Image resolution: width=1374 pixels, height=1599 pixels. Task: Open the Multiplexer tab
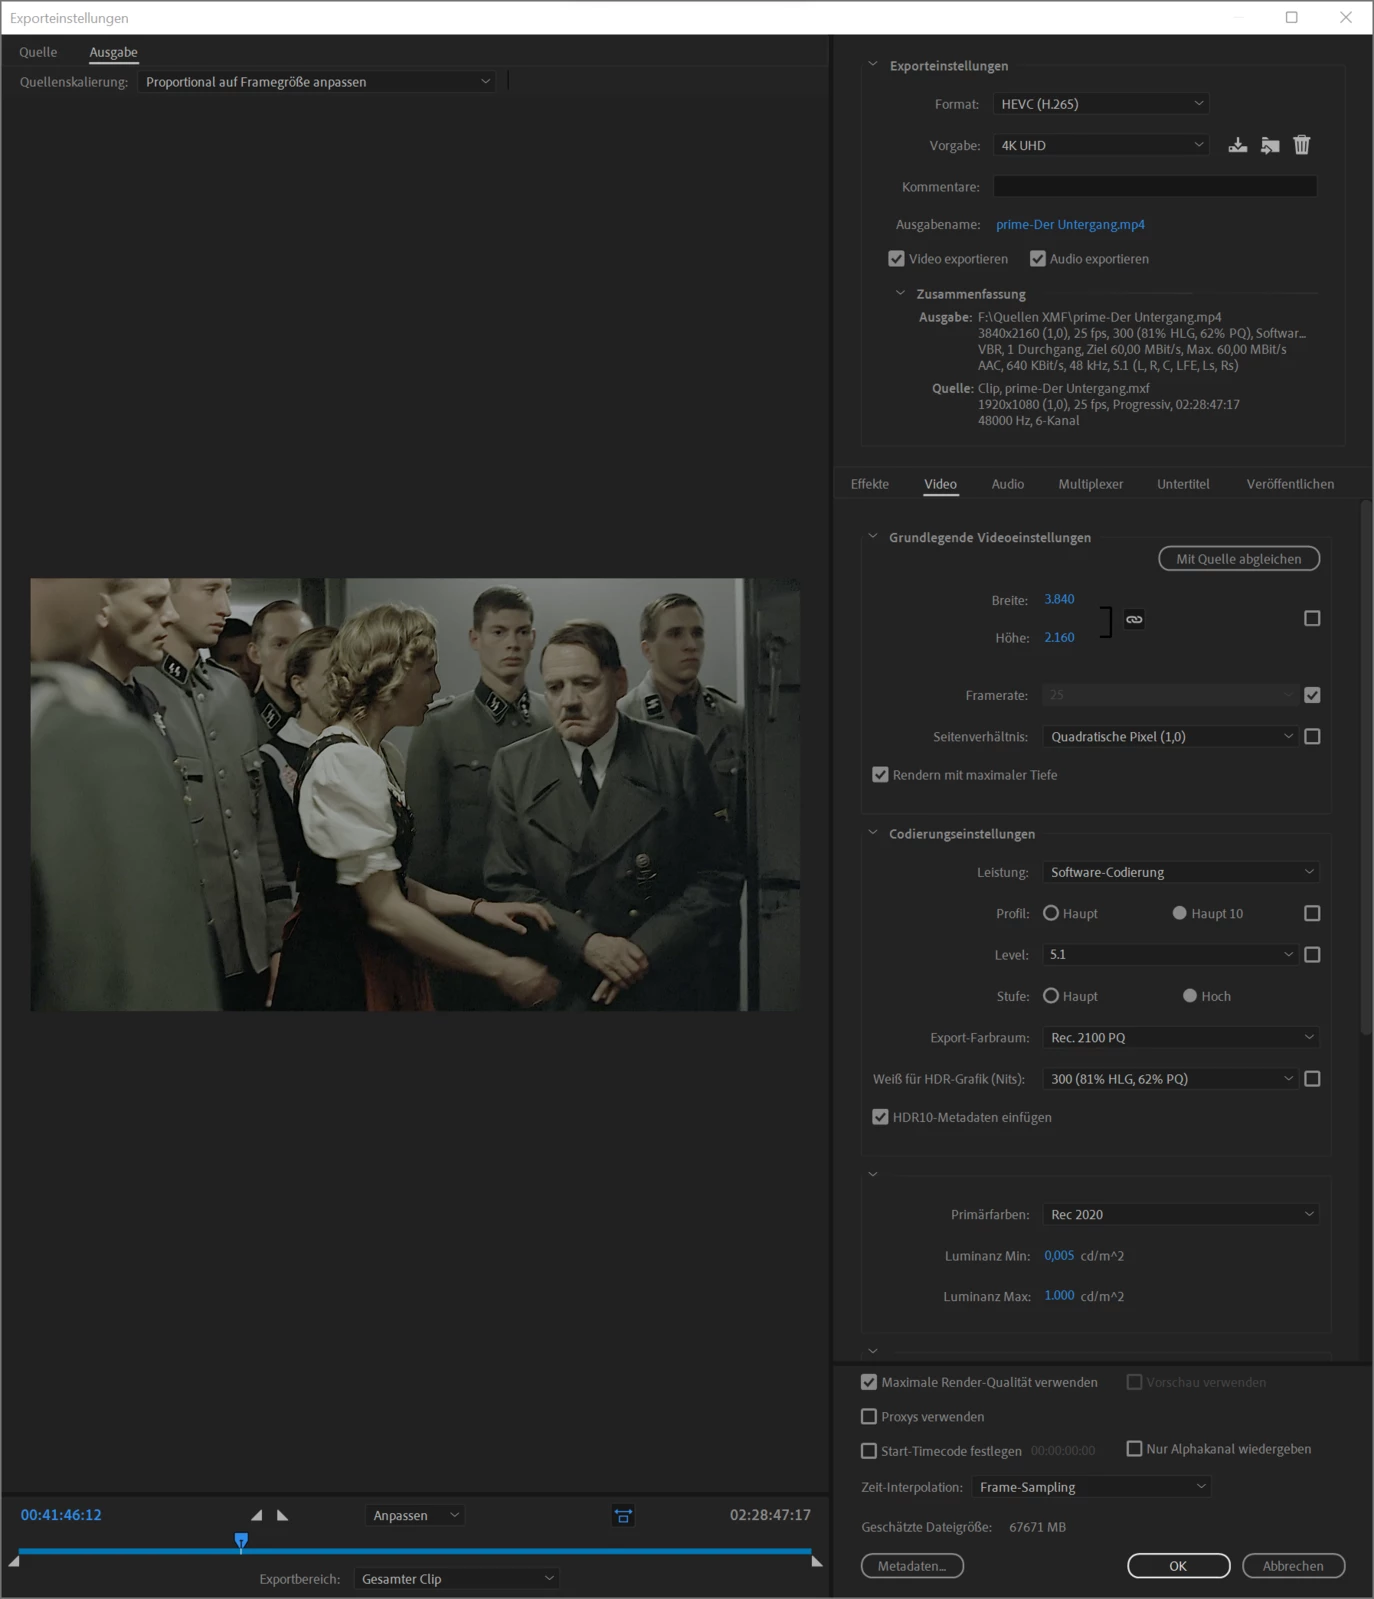1091,484
